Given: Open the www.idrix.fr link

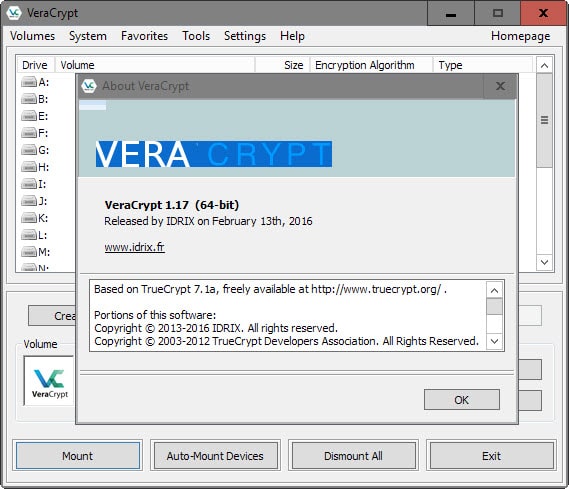Looking at the screenshot, I should tap(135, 247).
